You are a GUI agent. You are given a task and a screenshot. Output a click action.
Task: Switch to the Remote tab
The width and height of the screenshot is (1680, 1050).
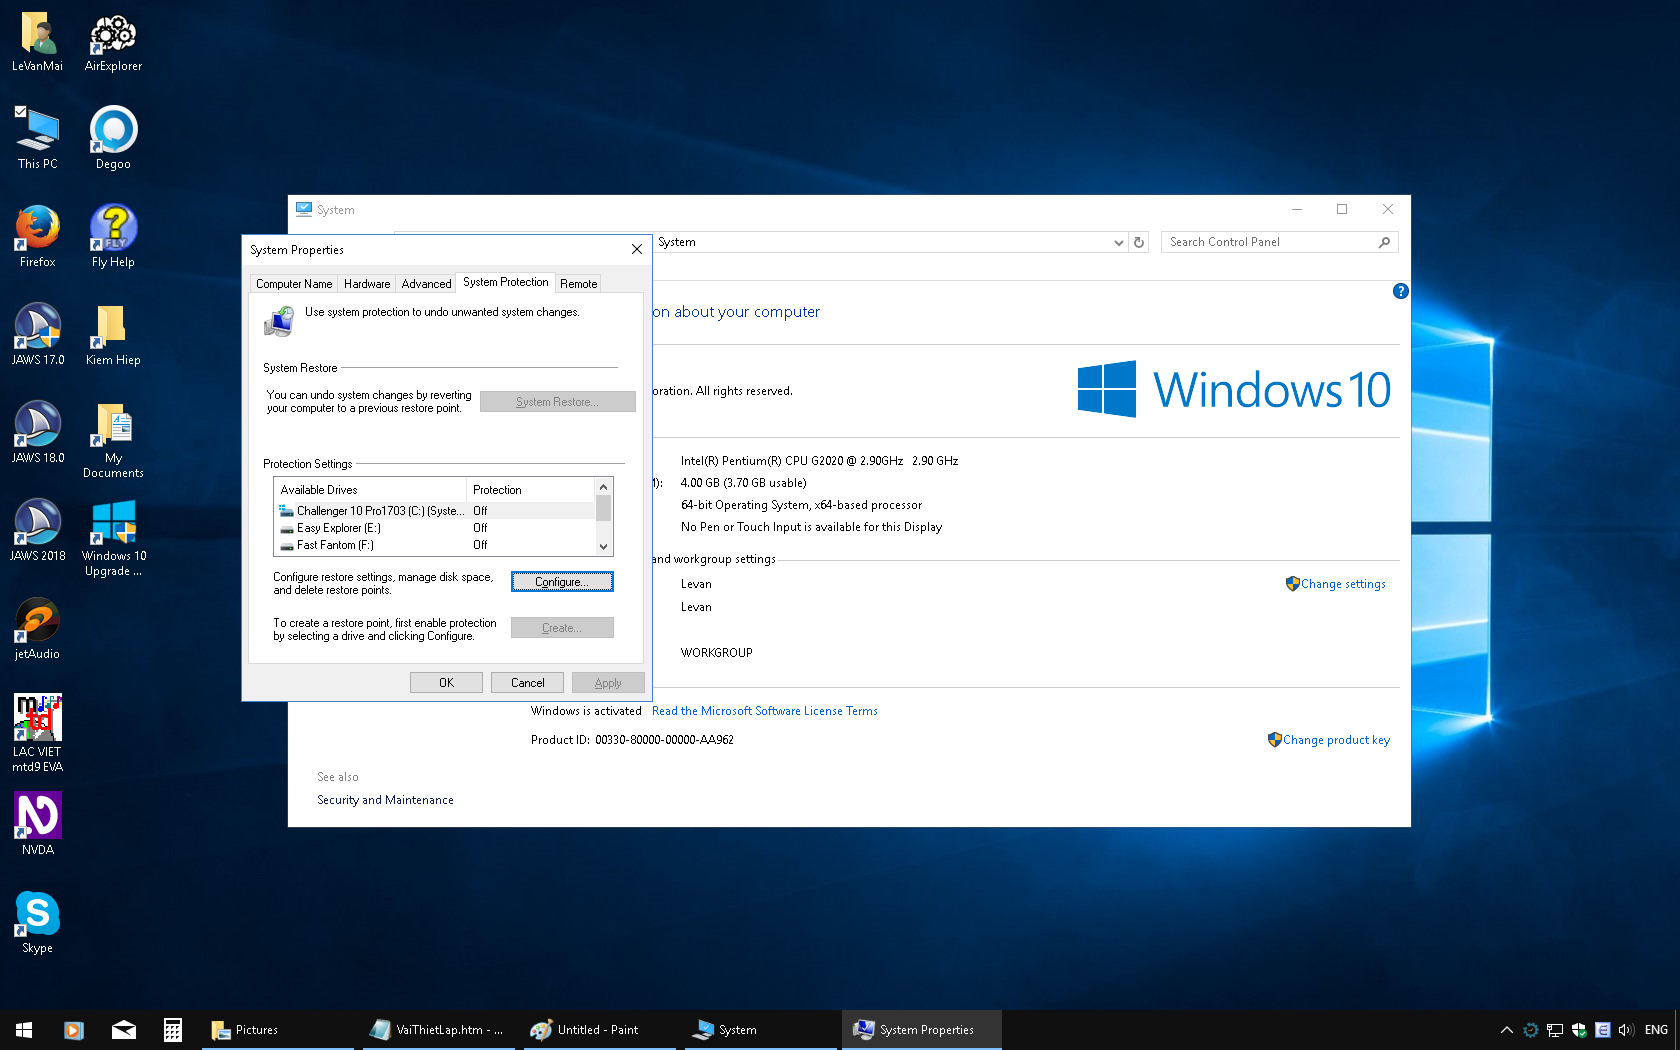click(578, 283)
